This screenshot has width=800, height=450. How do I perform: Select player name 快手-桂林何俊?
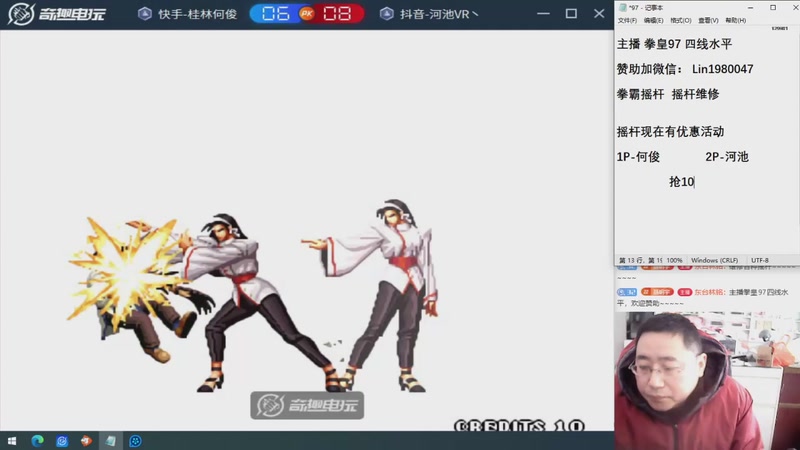197,14
